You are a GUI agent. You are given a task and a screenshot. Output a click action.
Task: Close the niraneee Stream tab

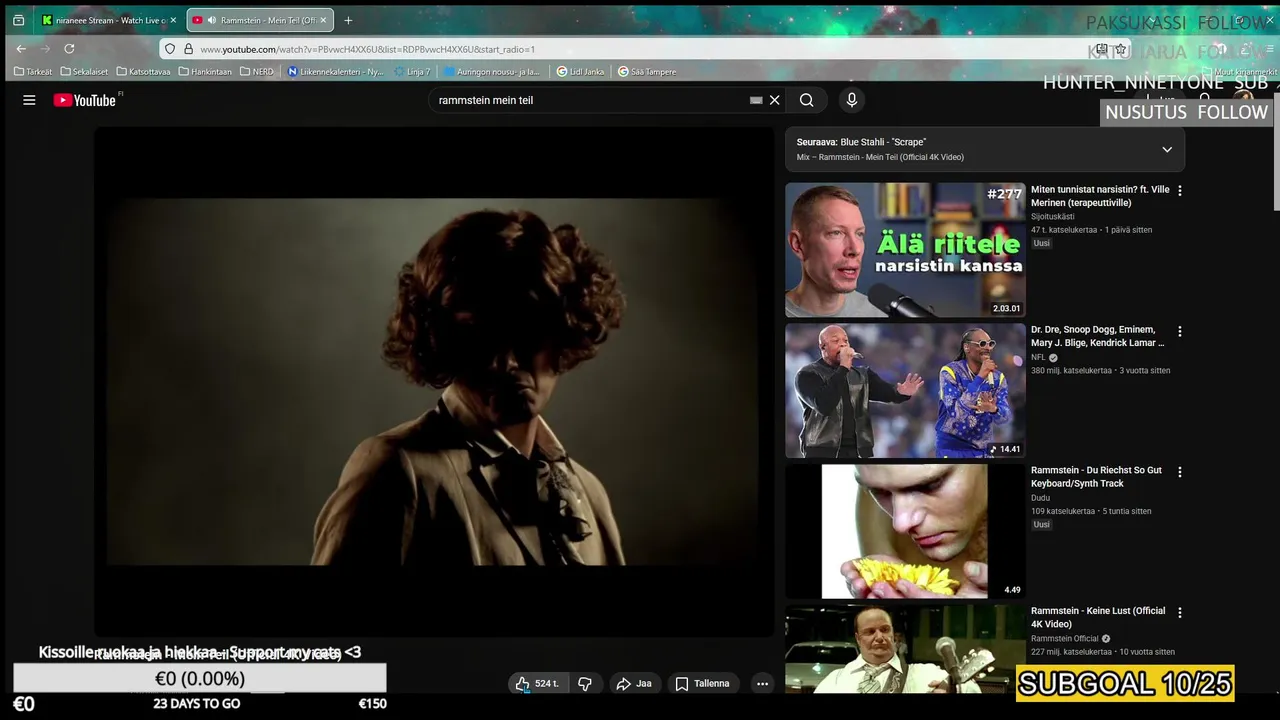[x=173, y=20]
